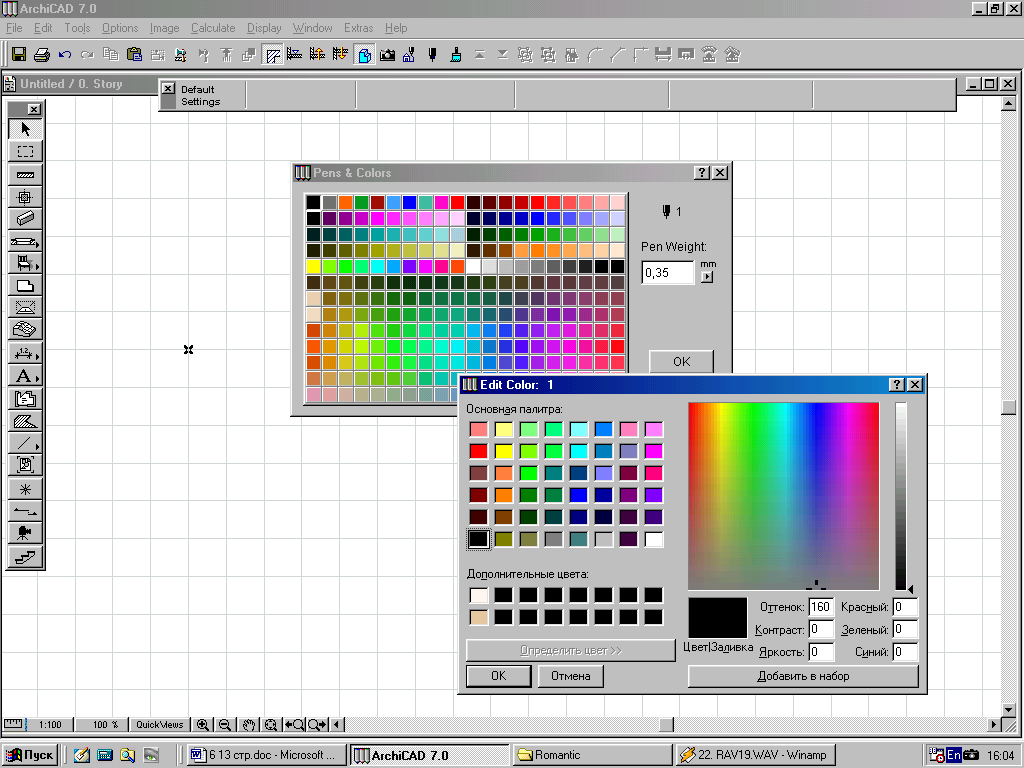1024x768 pixels.
Task: Click the help question button in Edit Color
Action: coord(897,385)
